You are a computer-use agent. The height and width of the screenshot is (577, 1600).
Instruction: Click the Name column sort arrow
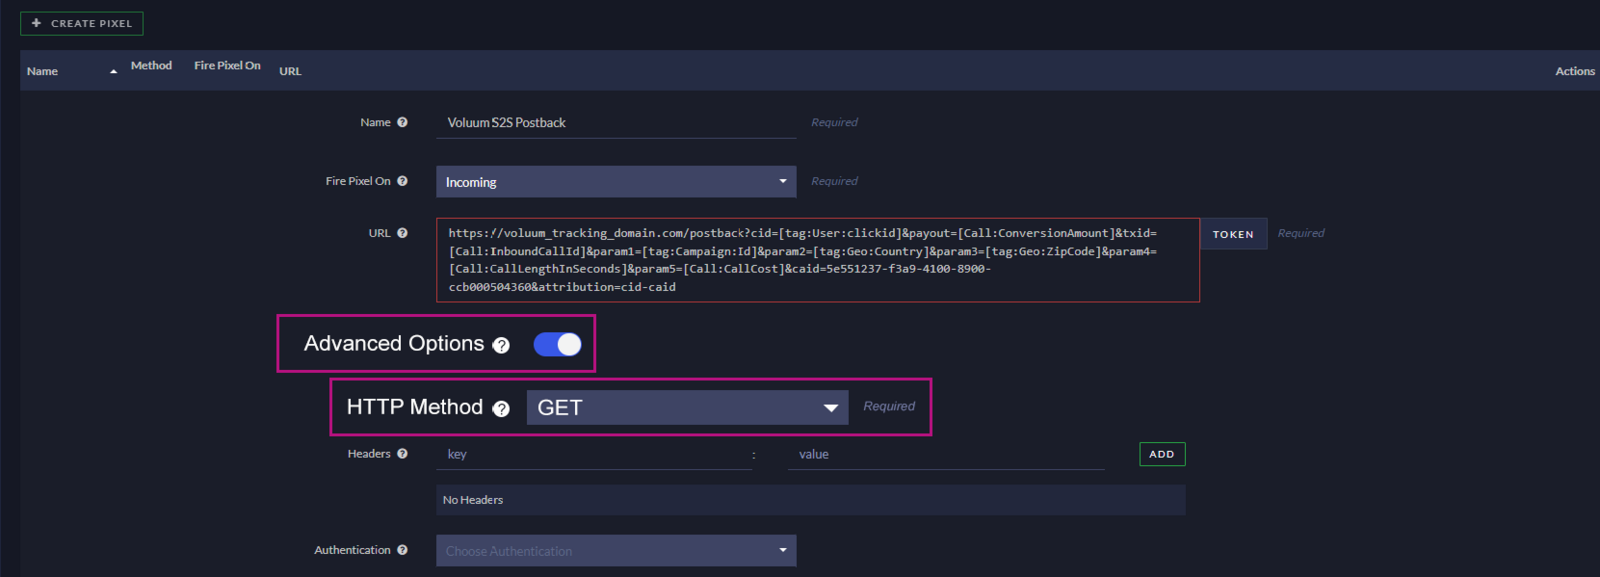[x=113, y=71]
